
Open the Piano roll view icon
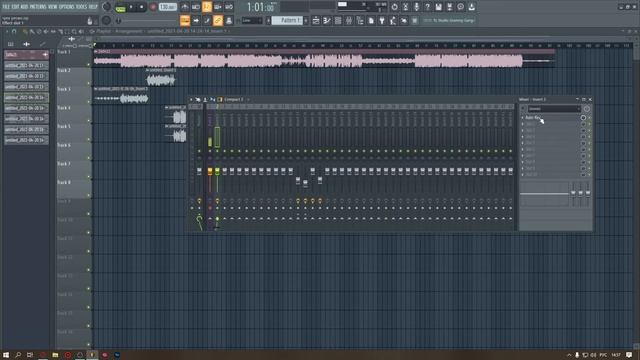tap(327, 20)
